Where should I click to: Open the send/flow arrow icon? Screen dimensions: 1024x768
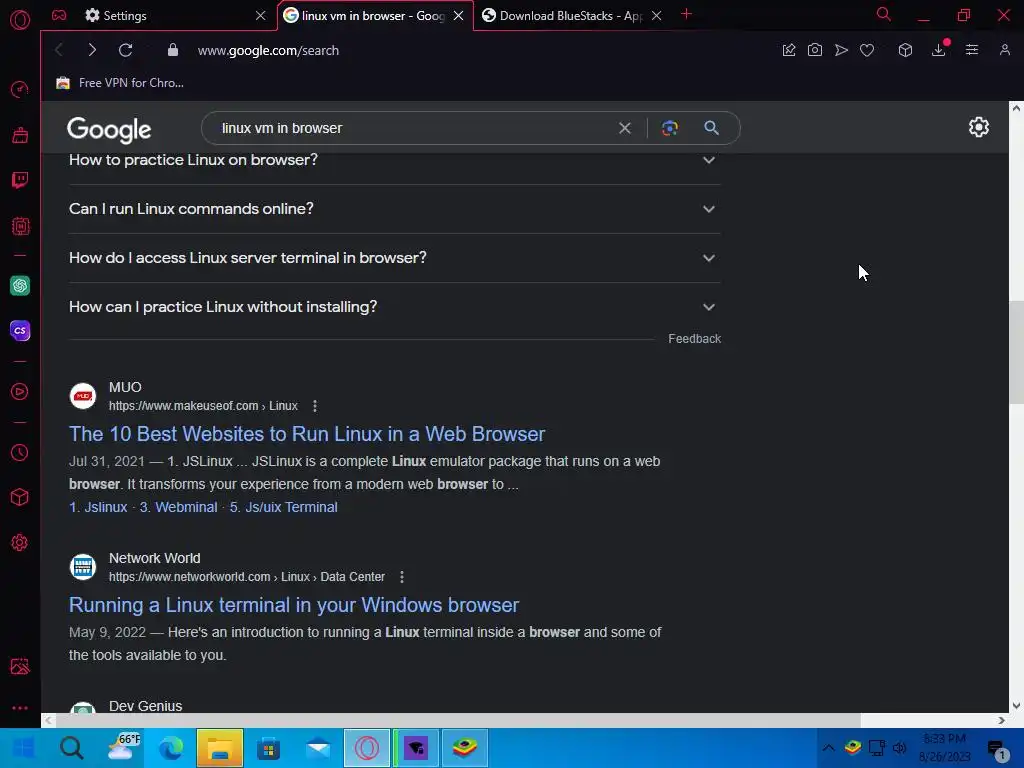point(841,50)
